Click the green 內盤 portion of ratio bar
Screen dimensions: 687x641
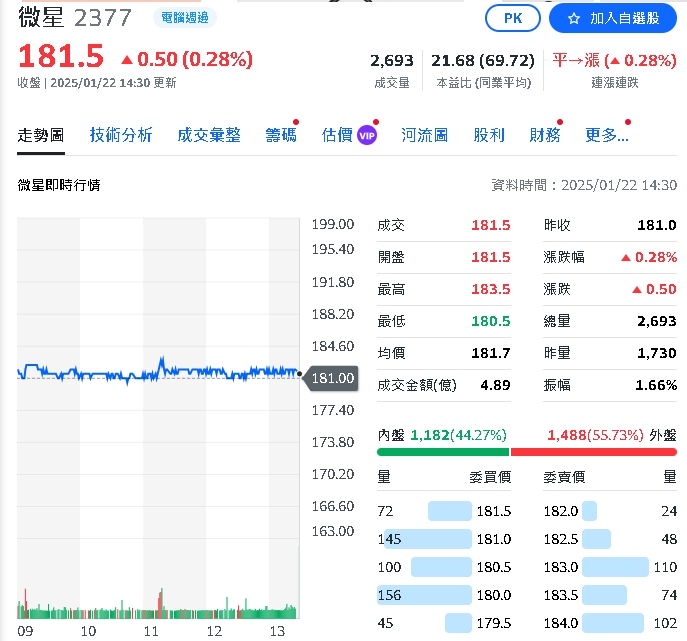pyautogui.click(x=443, y=452)
